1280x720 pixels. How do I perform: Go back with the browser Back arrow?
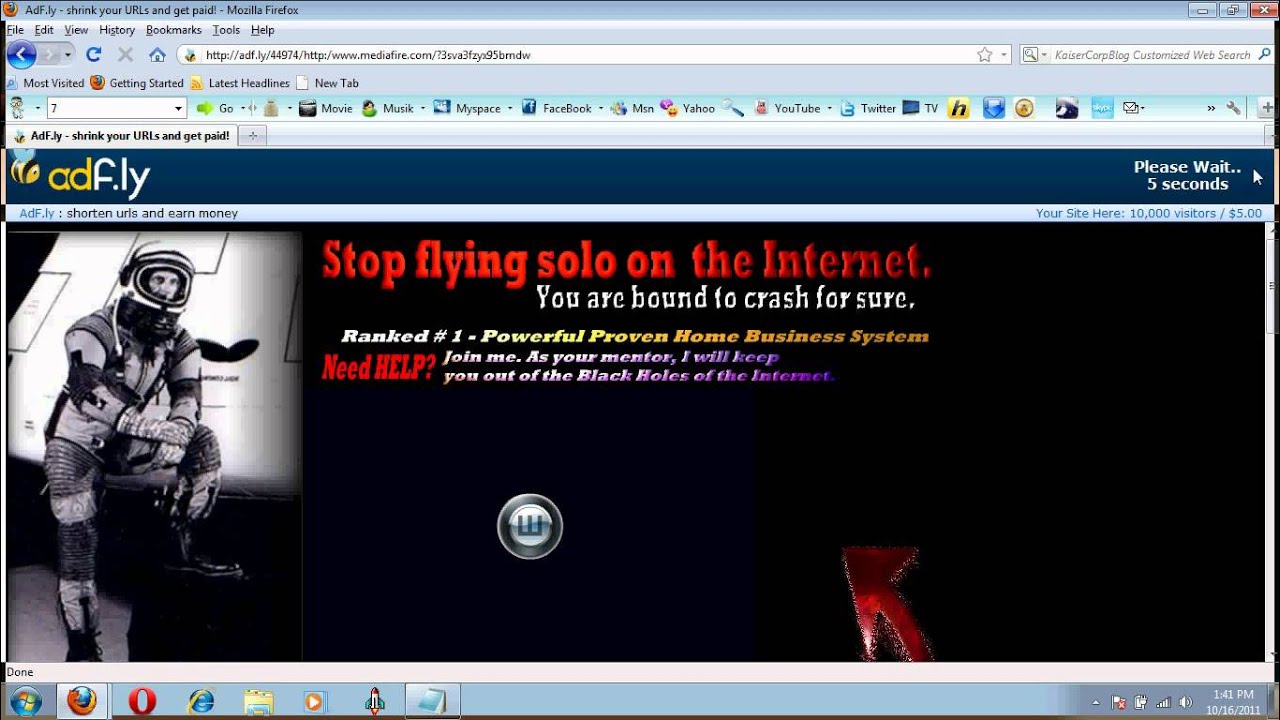22,55
